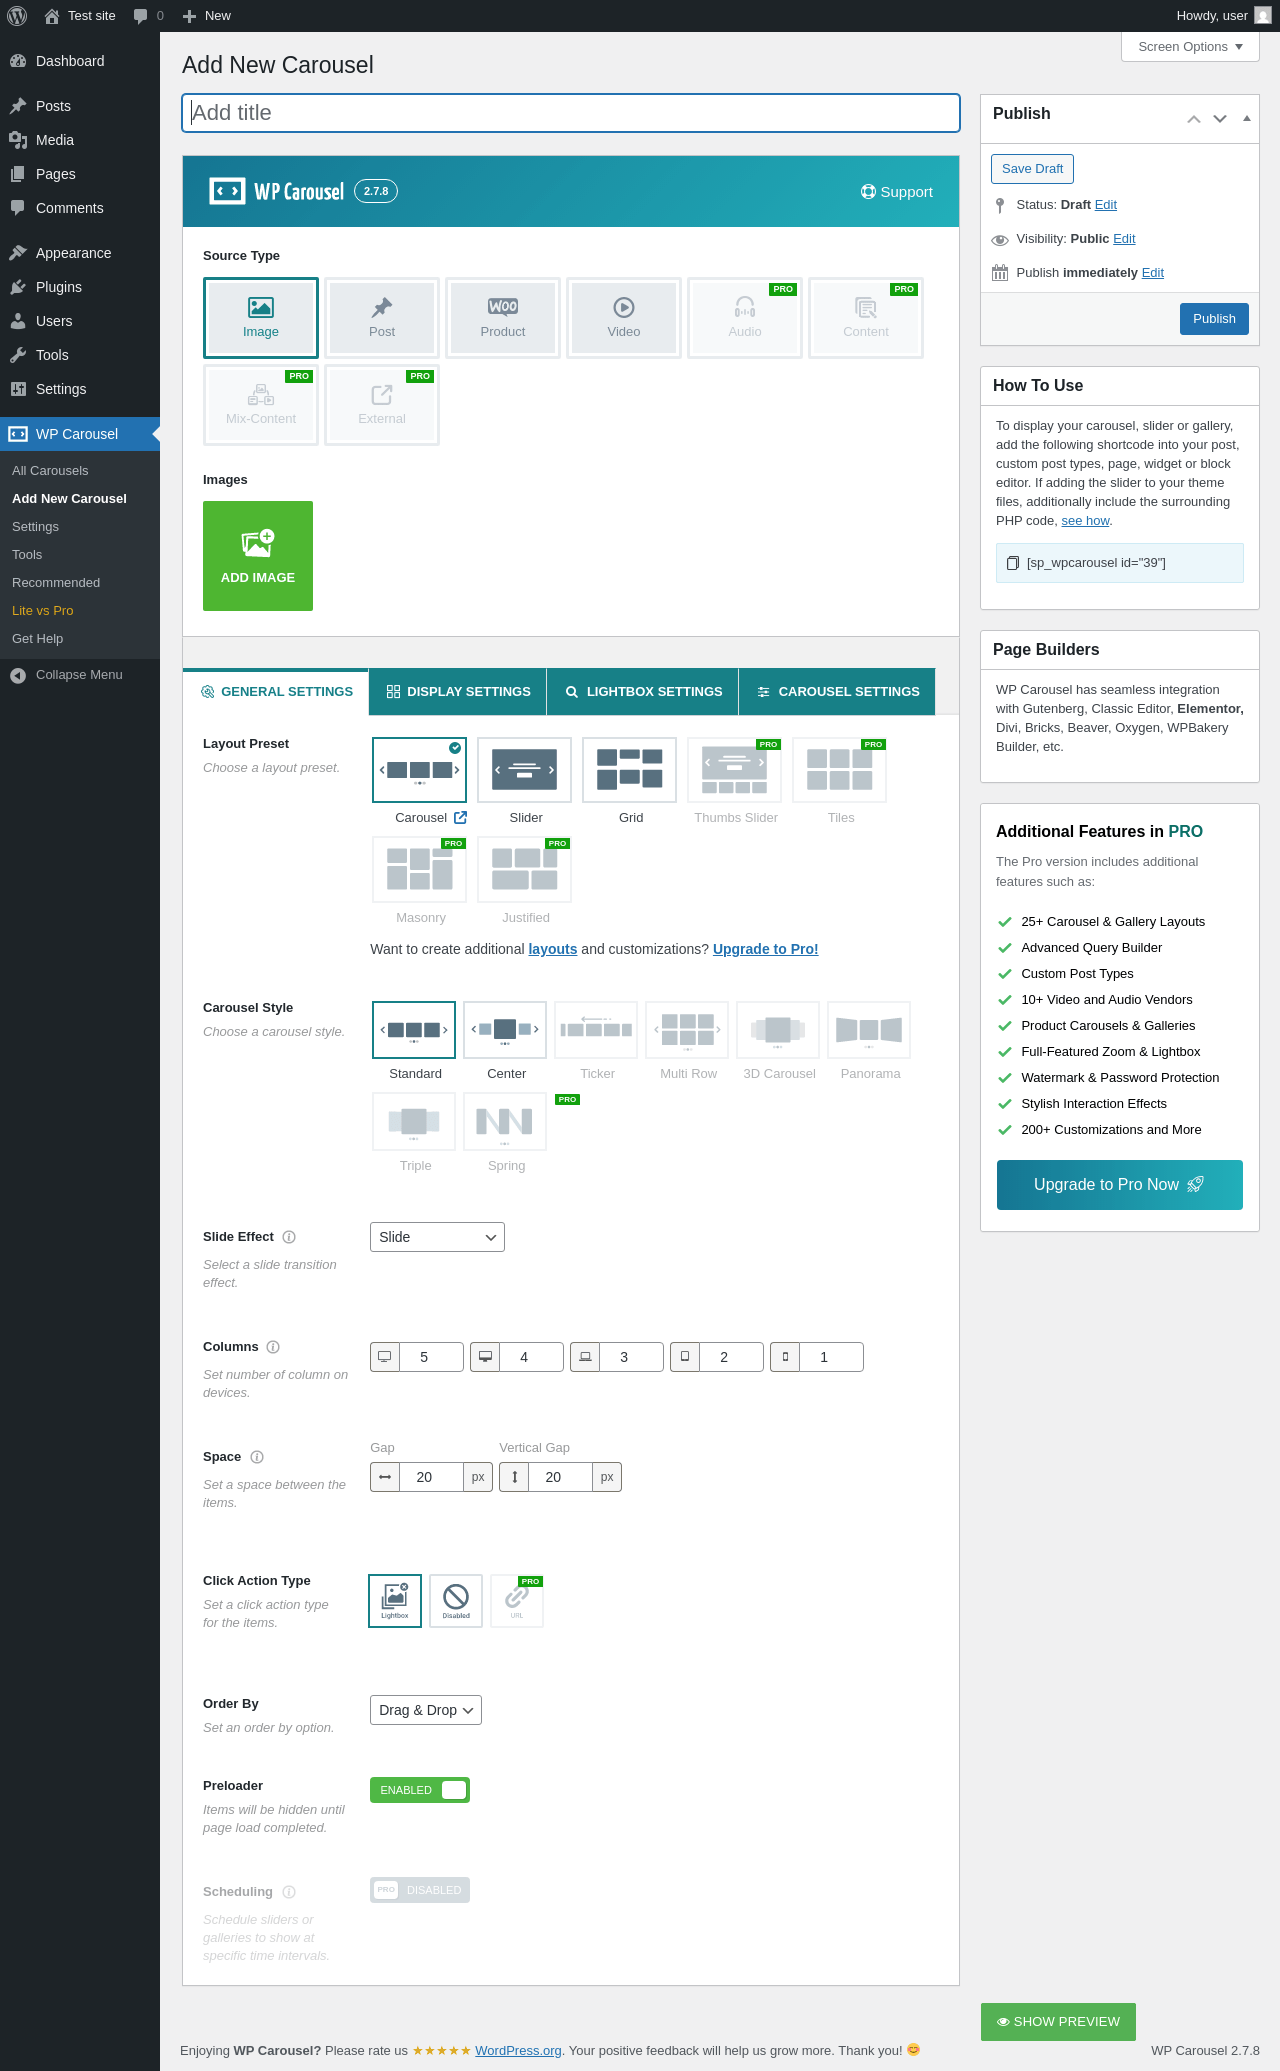
Task: Toggle the Scheduling PRO Disabled switch
Action: click(x=420, y=1890)
